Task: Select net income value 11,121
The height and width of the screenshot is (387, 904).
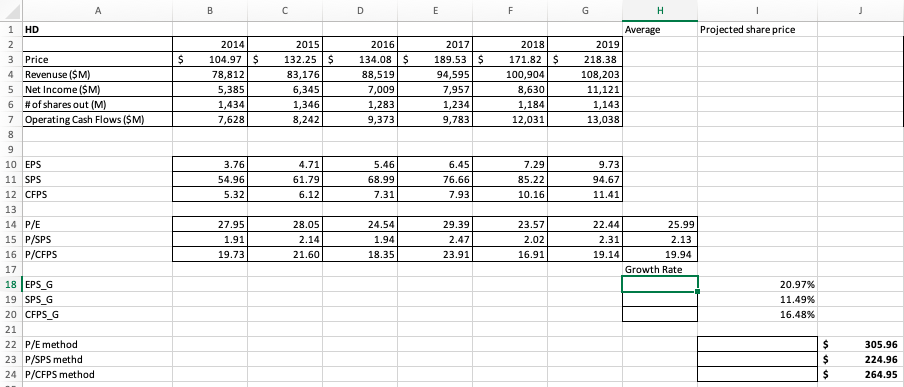Action: pyautogui.click(x=585, y=89)
